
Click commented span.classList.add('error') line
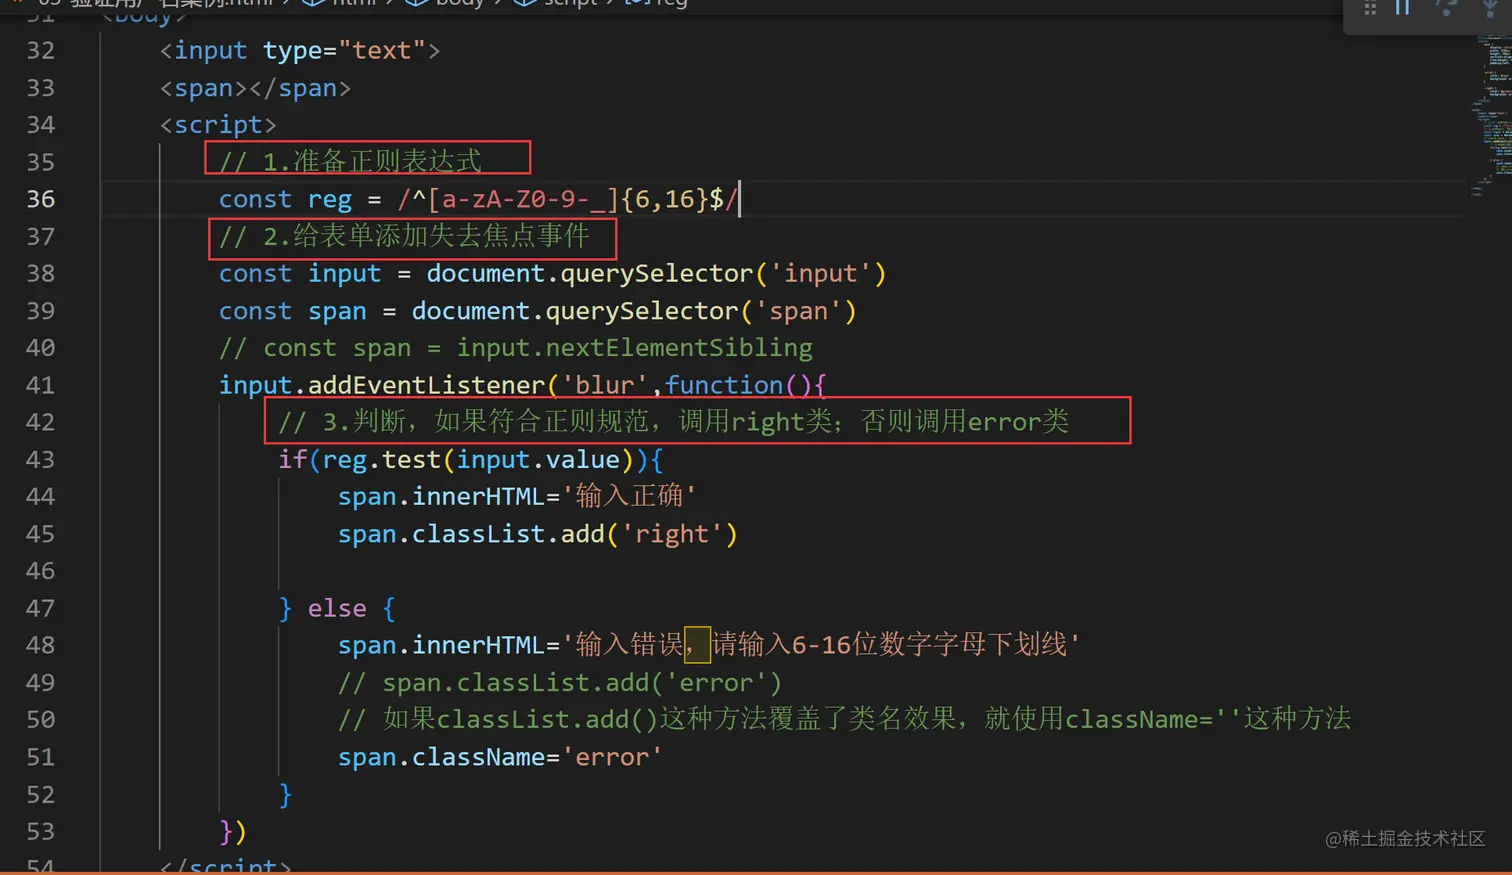tap(560, 683)
